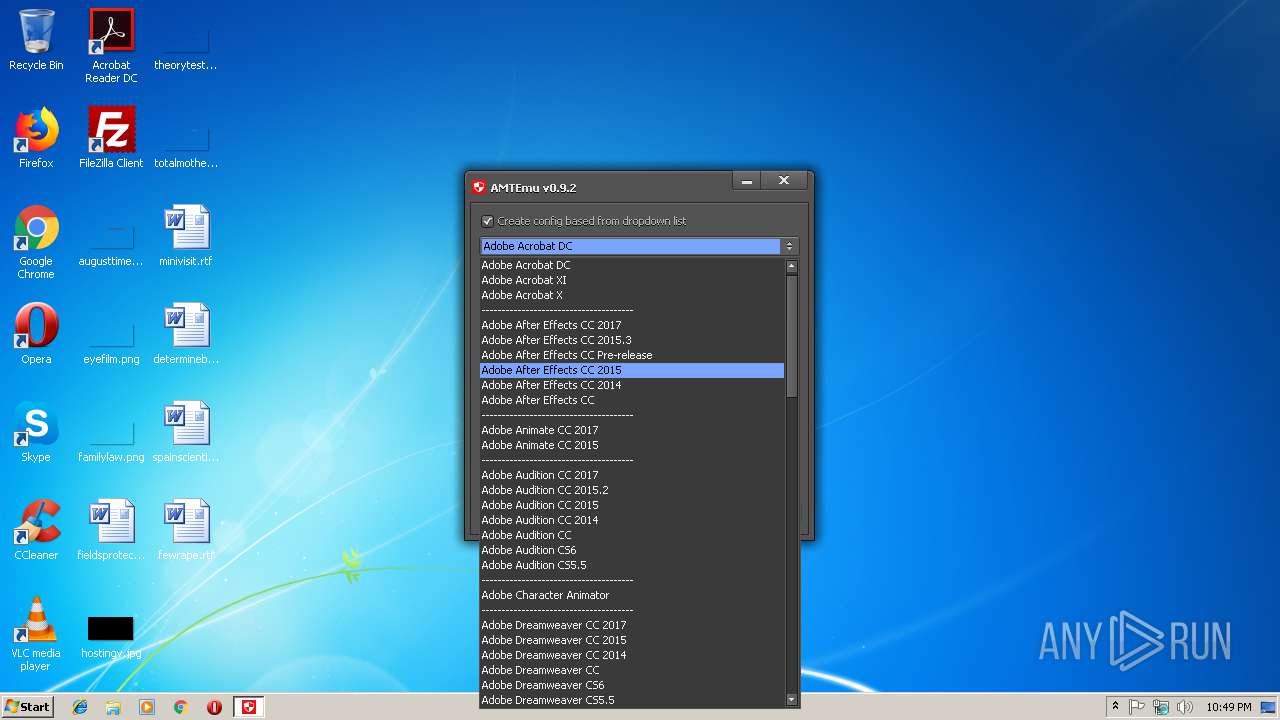Collapse the Adobe Acrobat DC dropdown

click(789, 246)
